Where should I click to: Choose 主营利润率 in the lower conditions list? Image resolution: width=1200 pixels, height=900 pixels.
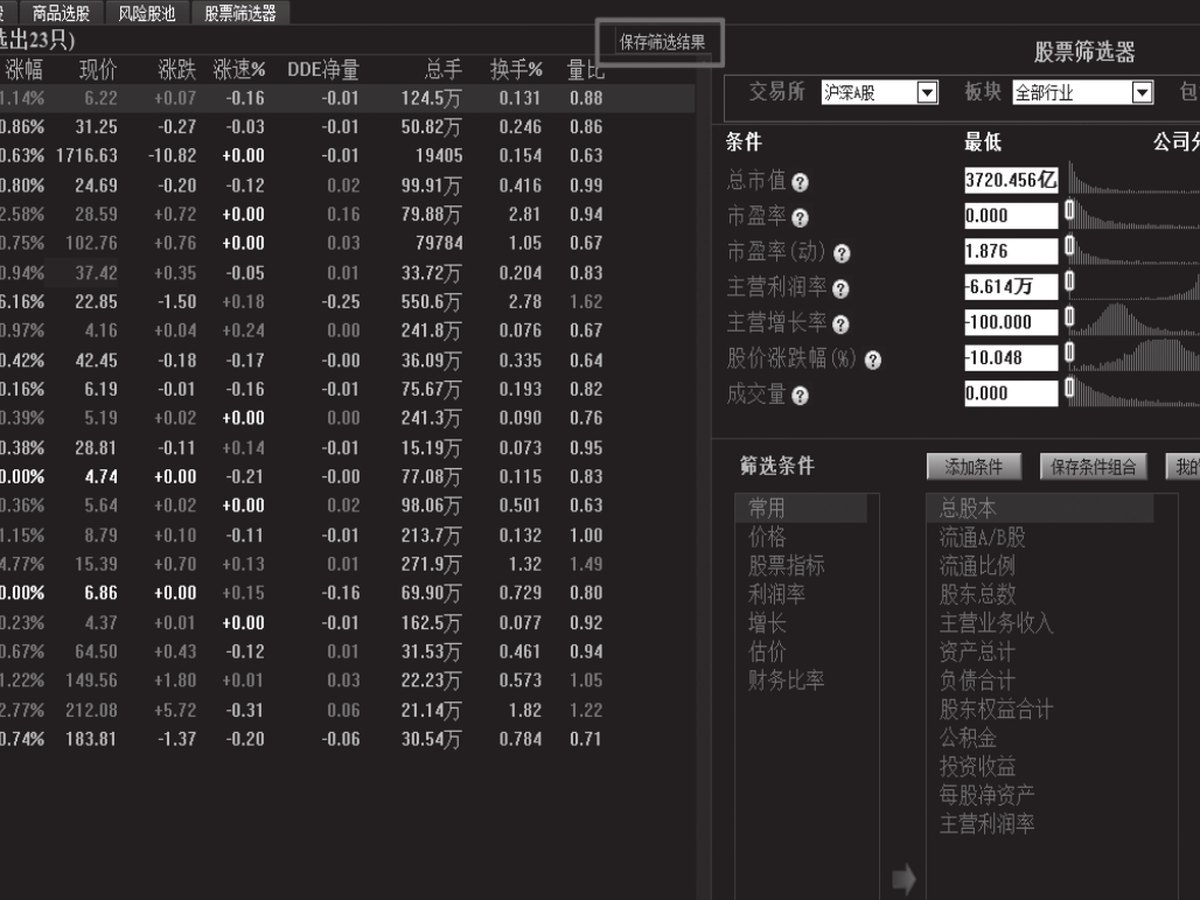point(988,824)
